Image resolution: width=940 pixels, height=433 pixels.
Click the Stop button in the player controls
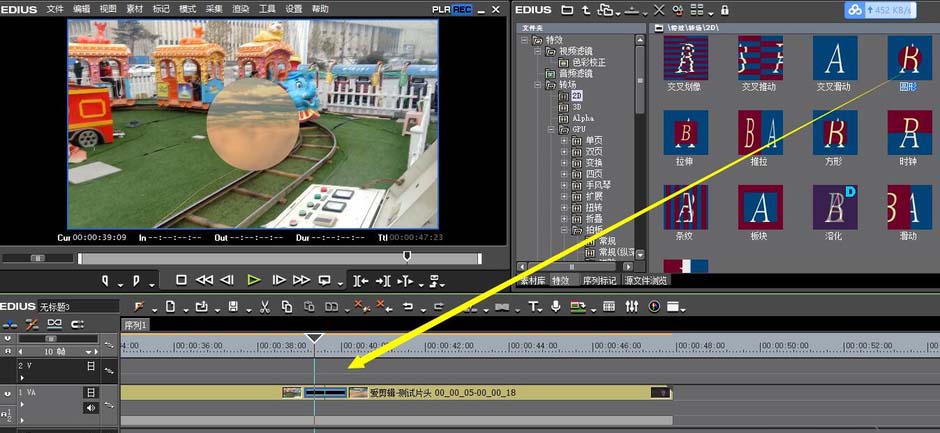tap(181, 280)
